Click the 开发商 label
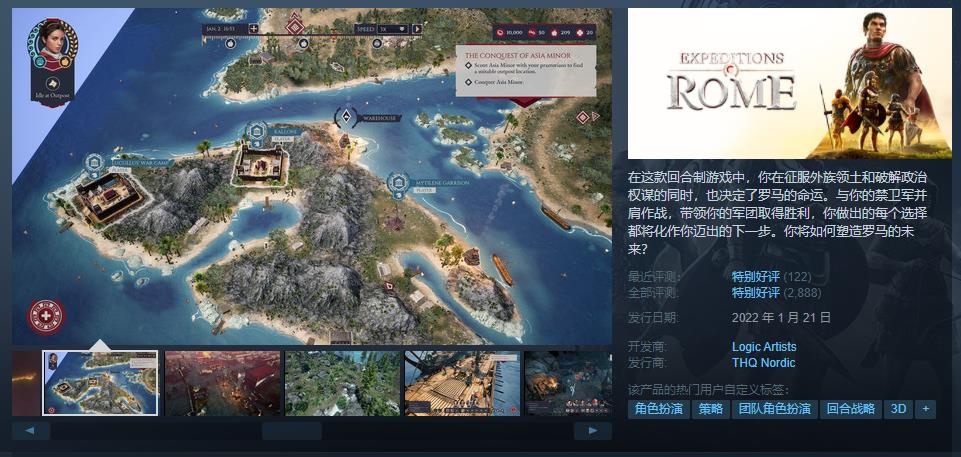Viewport: 961px width, 457px height. [647, 347]
